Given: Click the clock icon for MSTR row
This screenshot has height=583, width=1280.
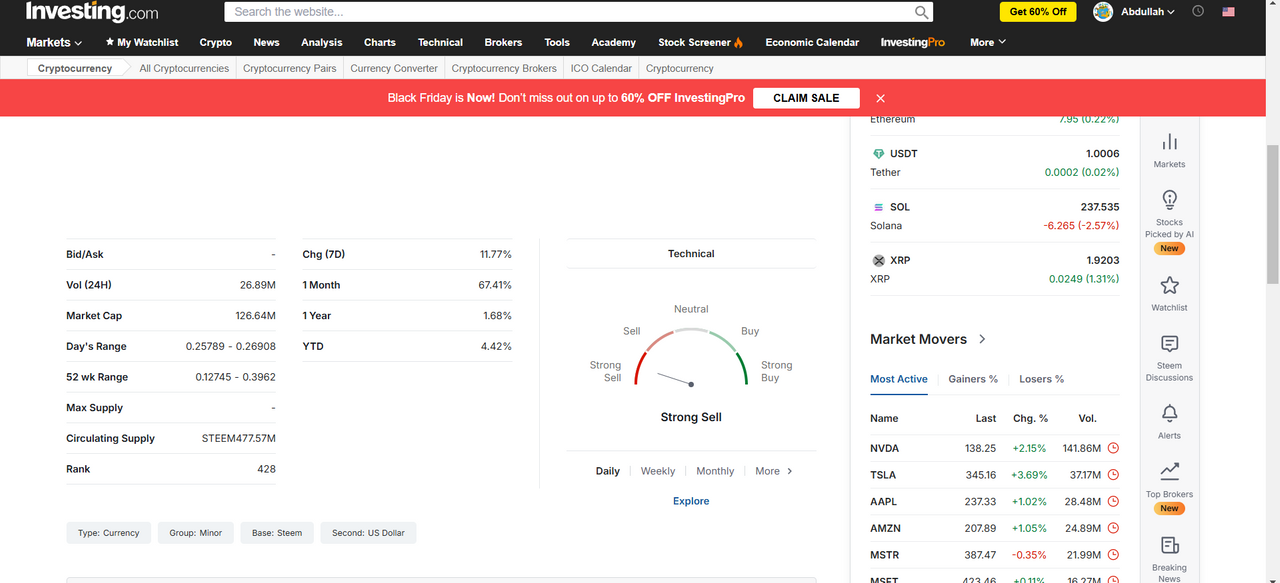Looking at the screenshot, I should point(1113,555).
